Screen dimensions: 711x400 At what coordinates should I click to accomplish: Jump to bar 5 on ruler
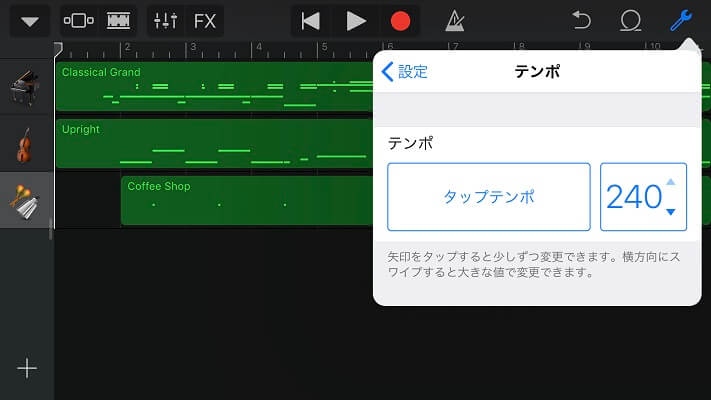pos(324,49)
